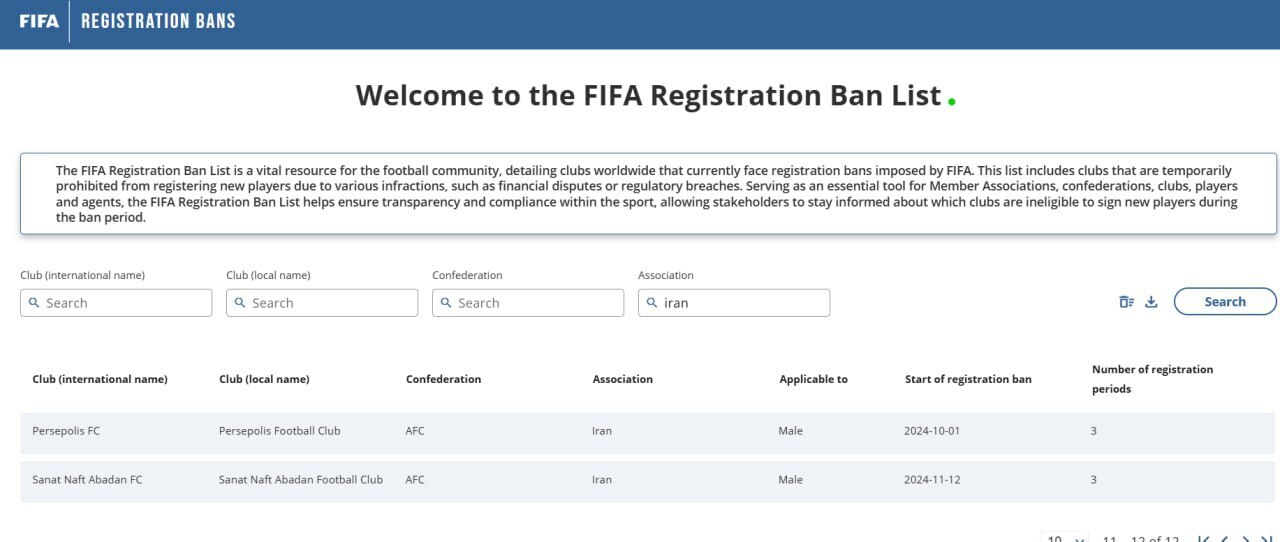
Task: Click magnifier icon in Confederation field
Action: click(x=446, y=303)
